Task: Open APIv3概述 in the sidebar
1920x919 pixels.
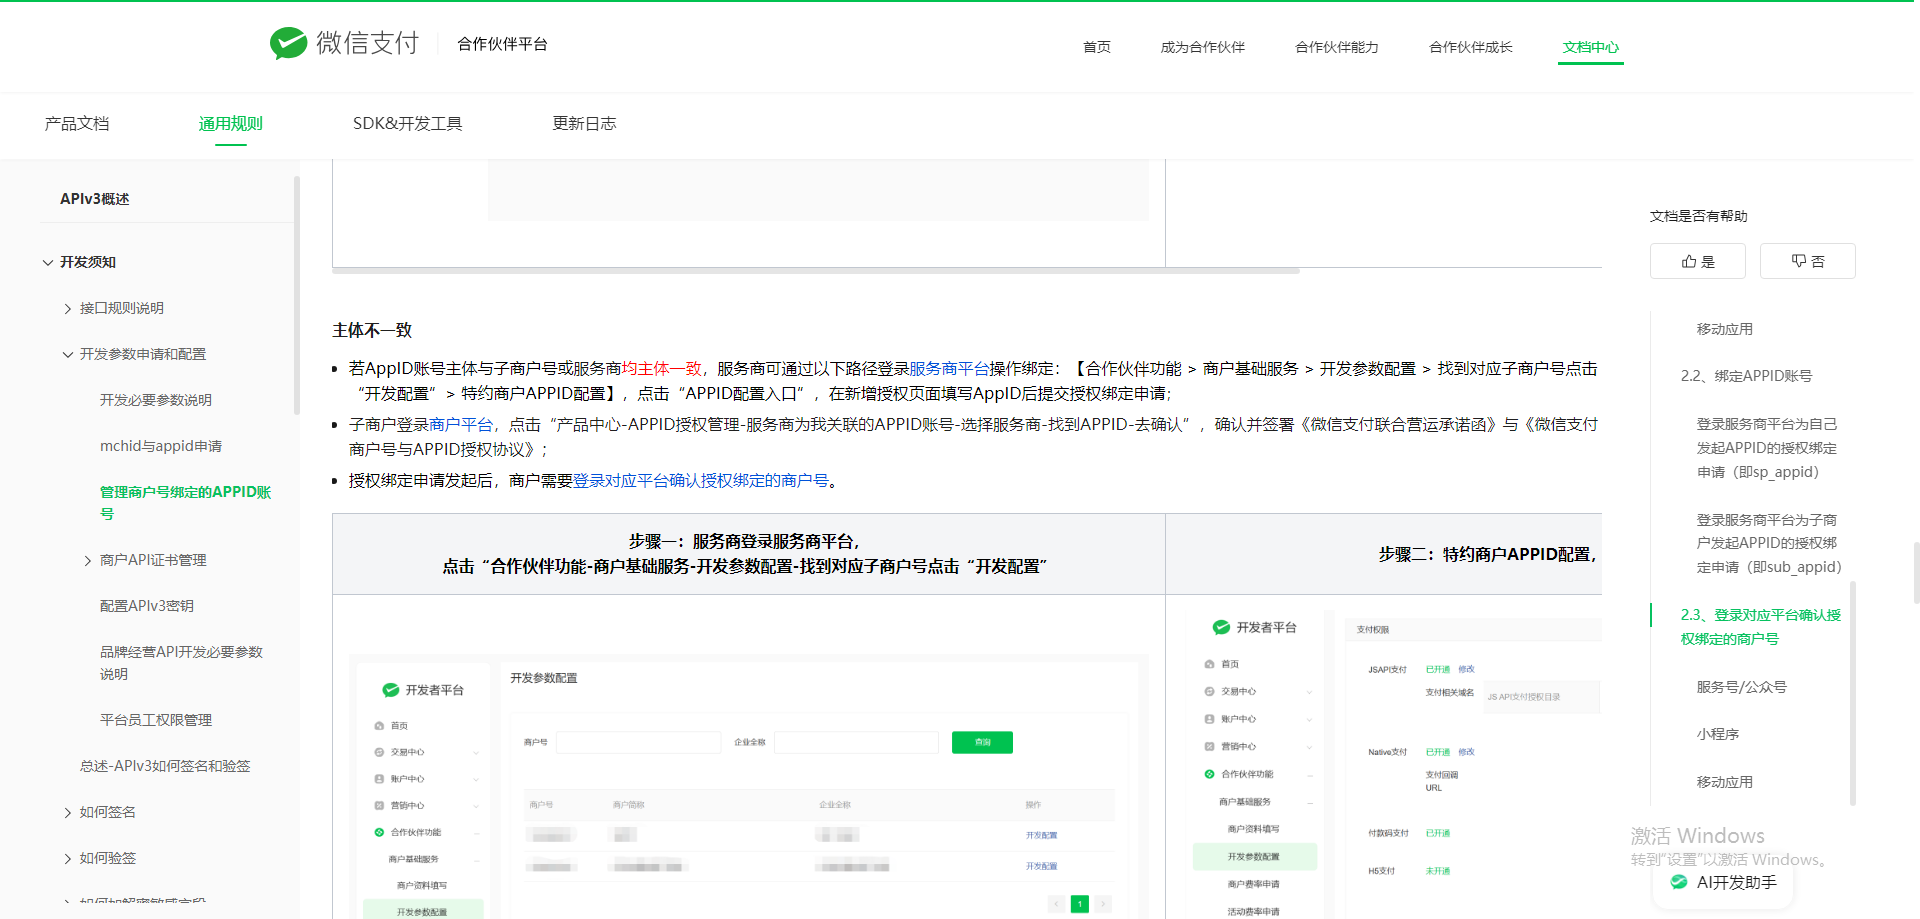Action: point(95,199)
